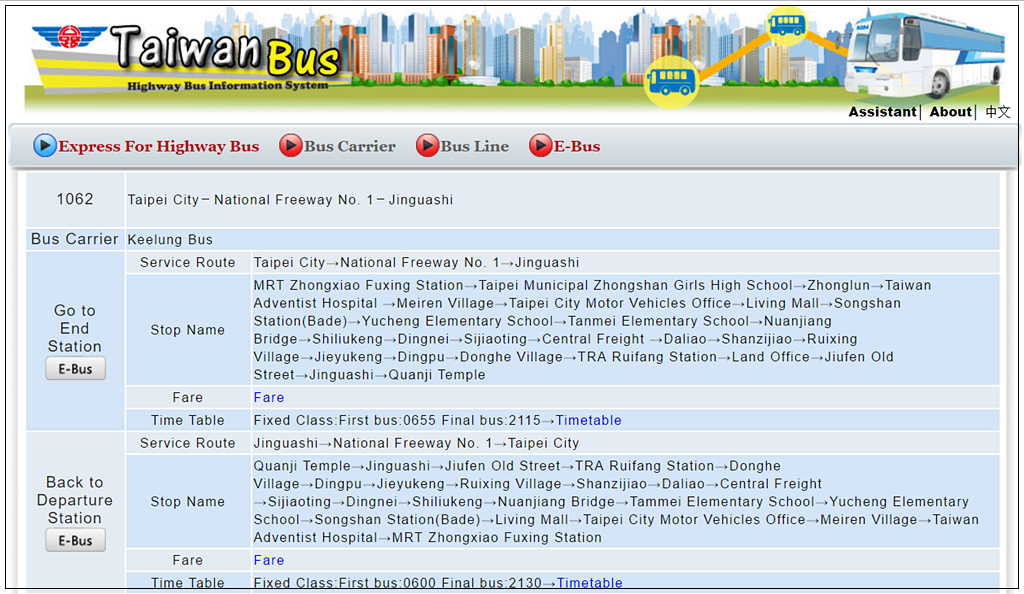Click Service Route text Jinguashi→National Freeway No. 1→Taipei City
The height and width of the screenshot is (594, 1024).
click(416, 443)
